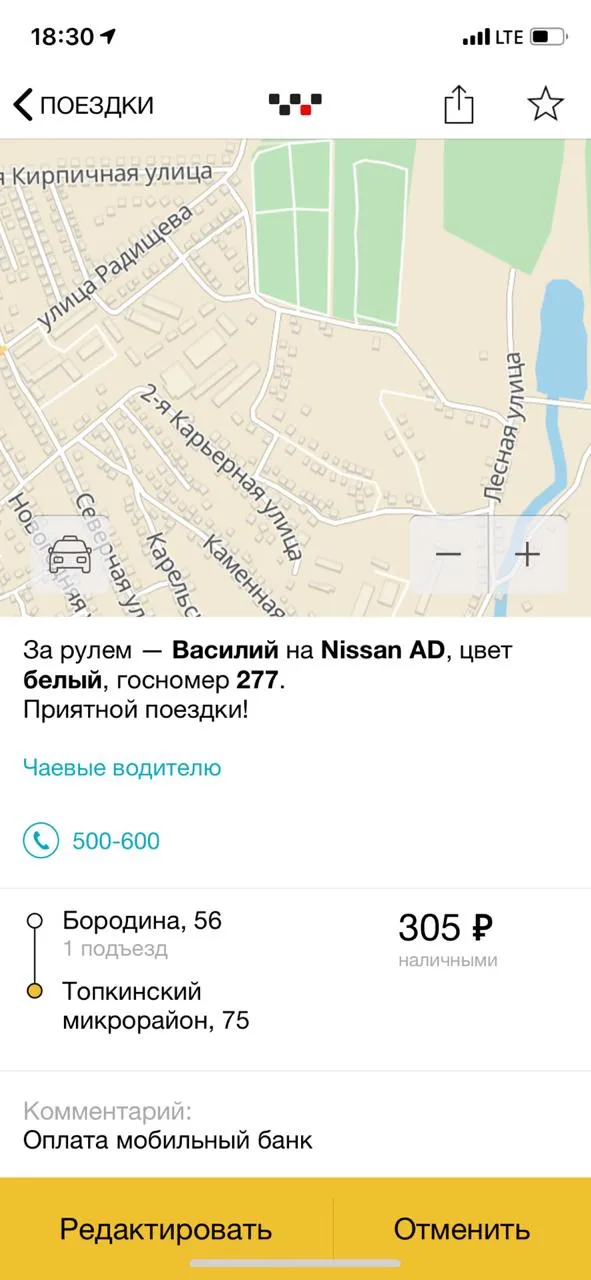Tap the phone icon to call dispatcher
Viewport: 591px width, 1280px height.
click(x=41, y=841)
